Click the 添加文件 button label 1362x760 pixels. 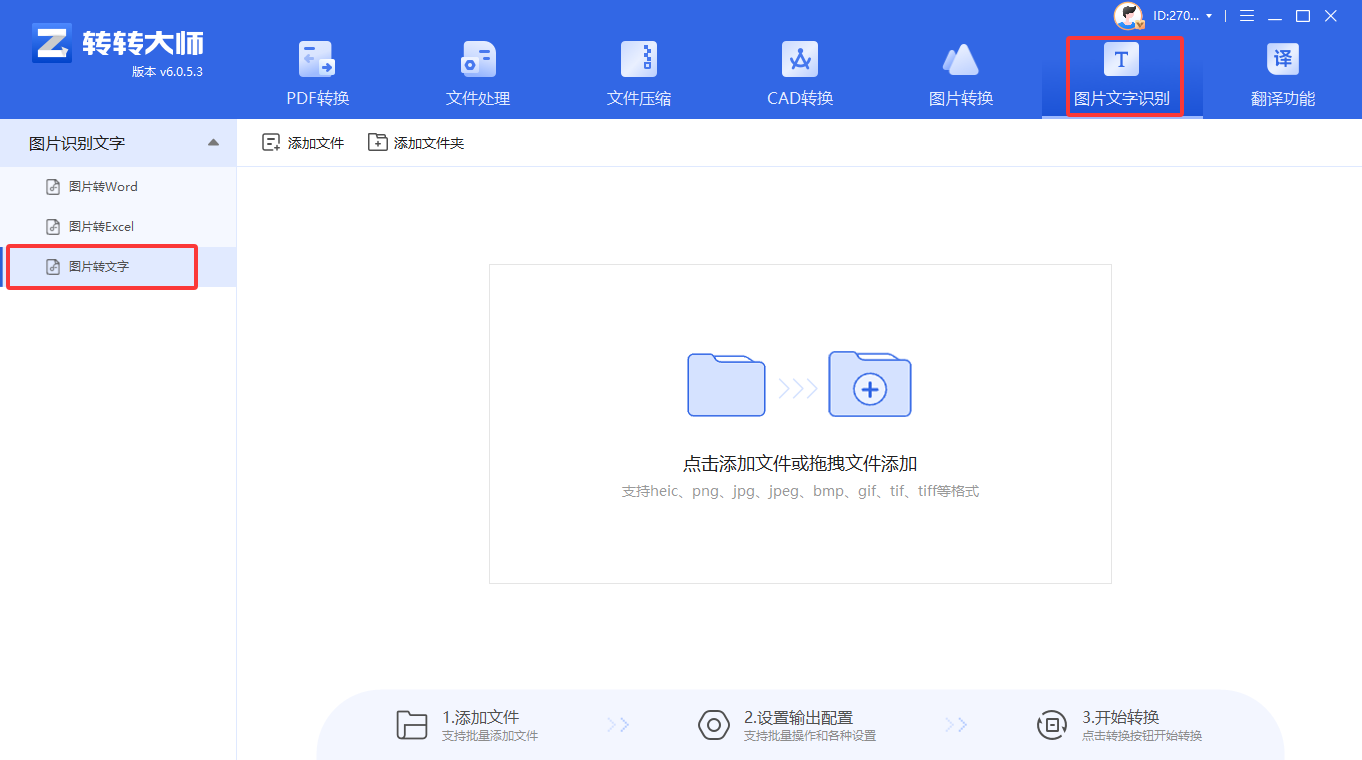pyautogui.click(x=316, y=143)
